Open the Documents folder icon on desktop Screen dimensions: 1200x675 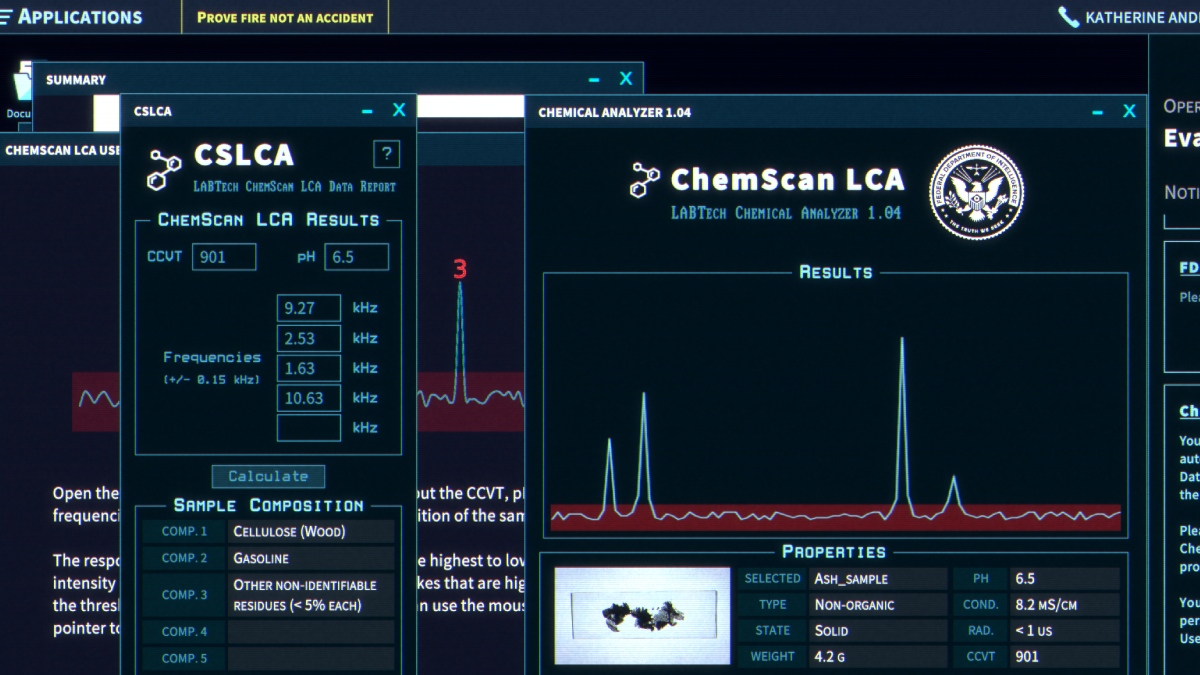coord(22,88)
